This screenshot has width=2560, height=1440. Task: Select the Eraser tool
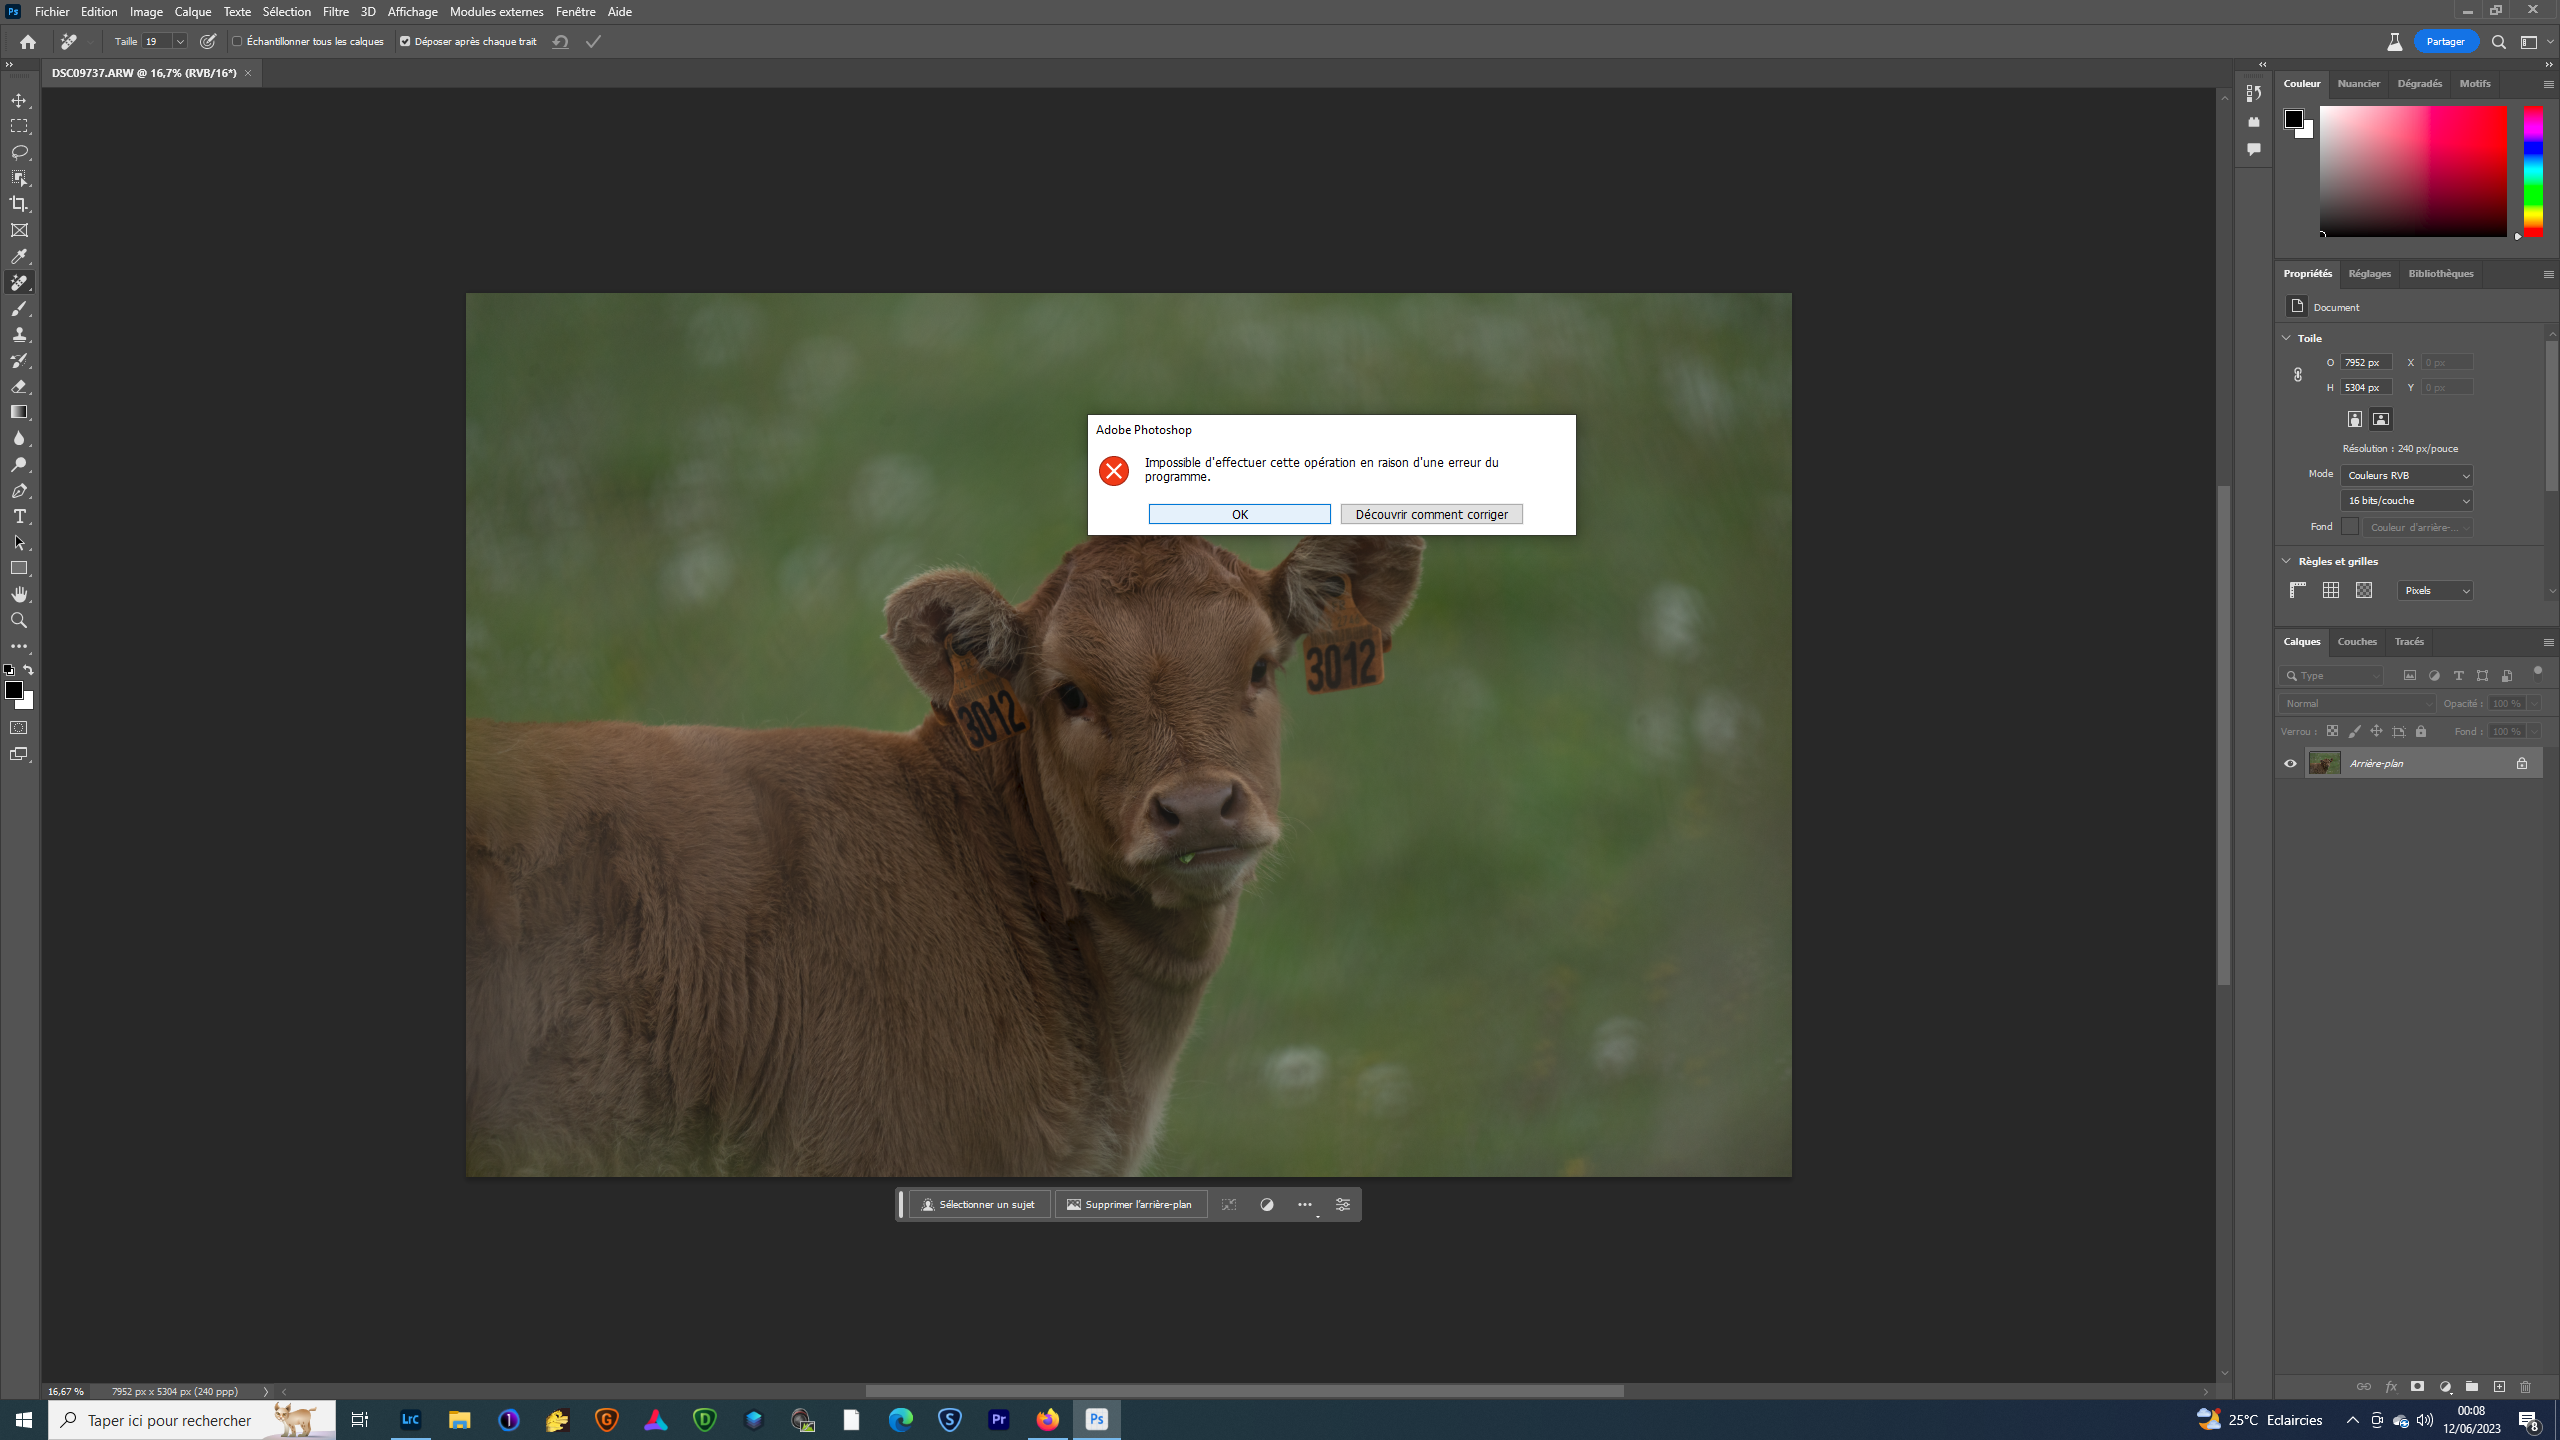point(20,387)
